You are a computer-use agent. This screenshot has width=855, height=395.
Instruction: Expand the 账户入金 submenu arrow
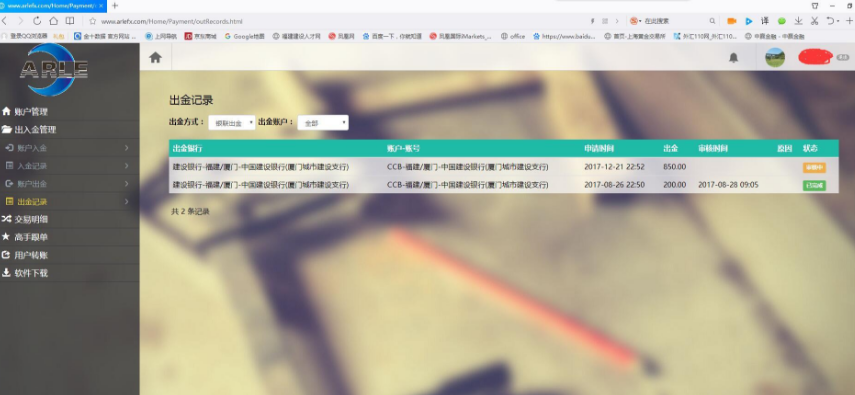(127, 148)
